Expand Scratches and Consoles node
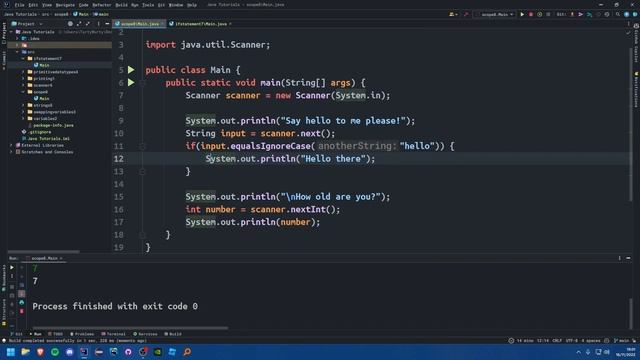The width and height of the screenshot is (640, 360). point(11,152)
